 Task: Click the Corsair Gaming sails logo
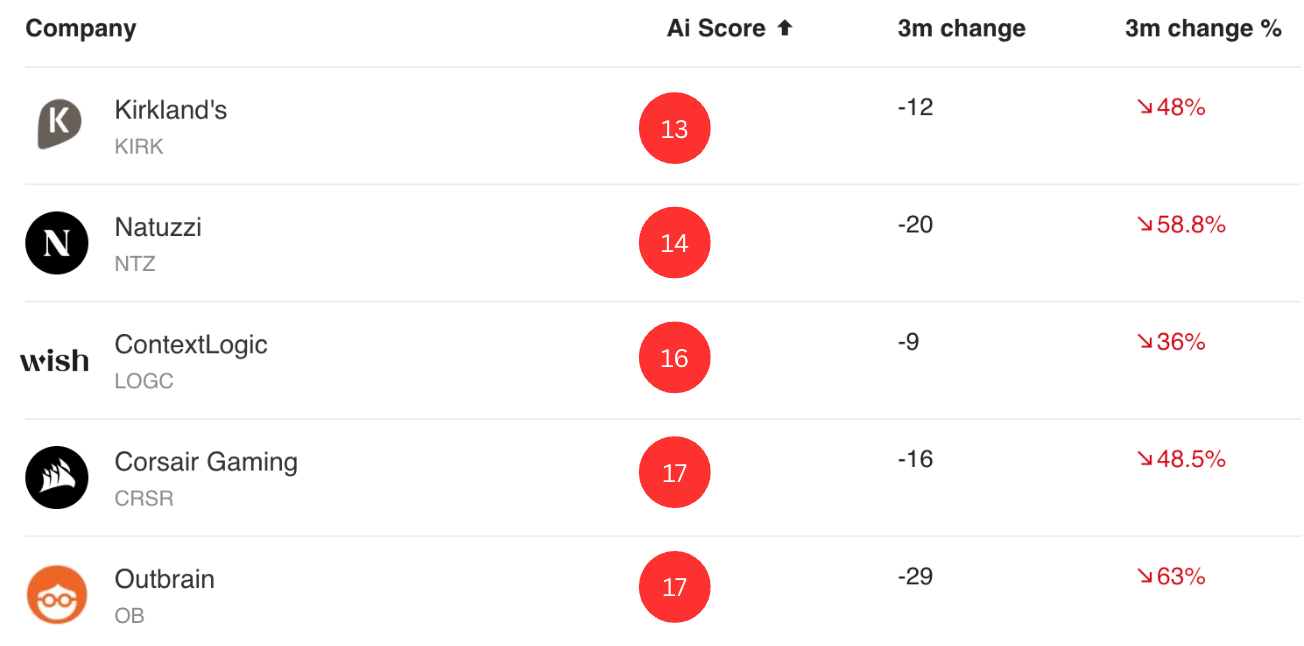57,477
